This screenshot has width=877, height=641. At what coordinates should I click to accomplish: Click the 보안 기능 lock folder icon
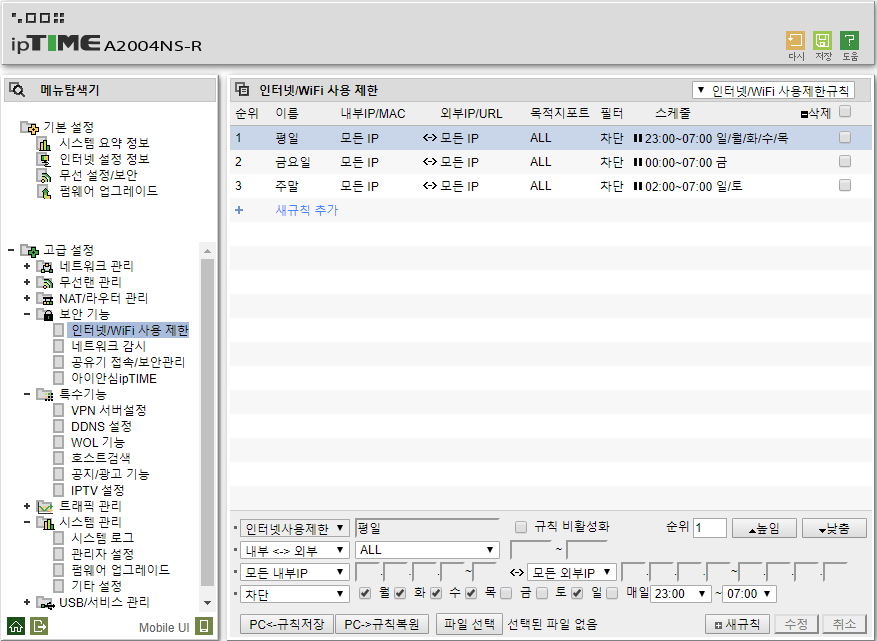45,314
